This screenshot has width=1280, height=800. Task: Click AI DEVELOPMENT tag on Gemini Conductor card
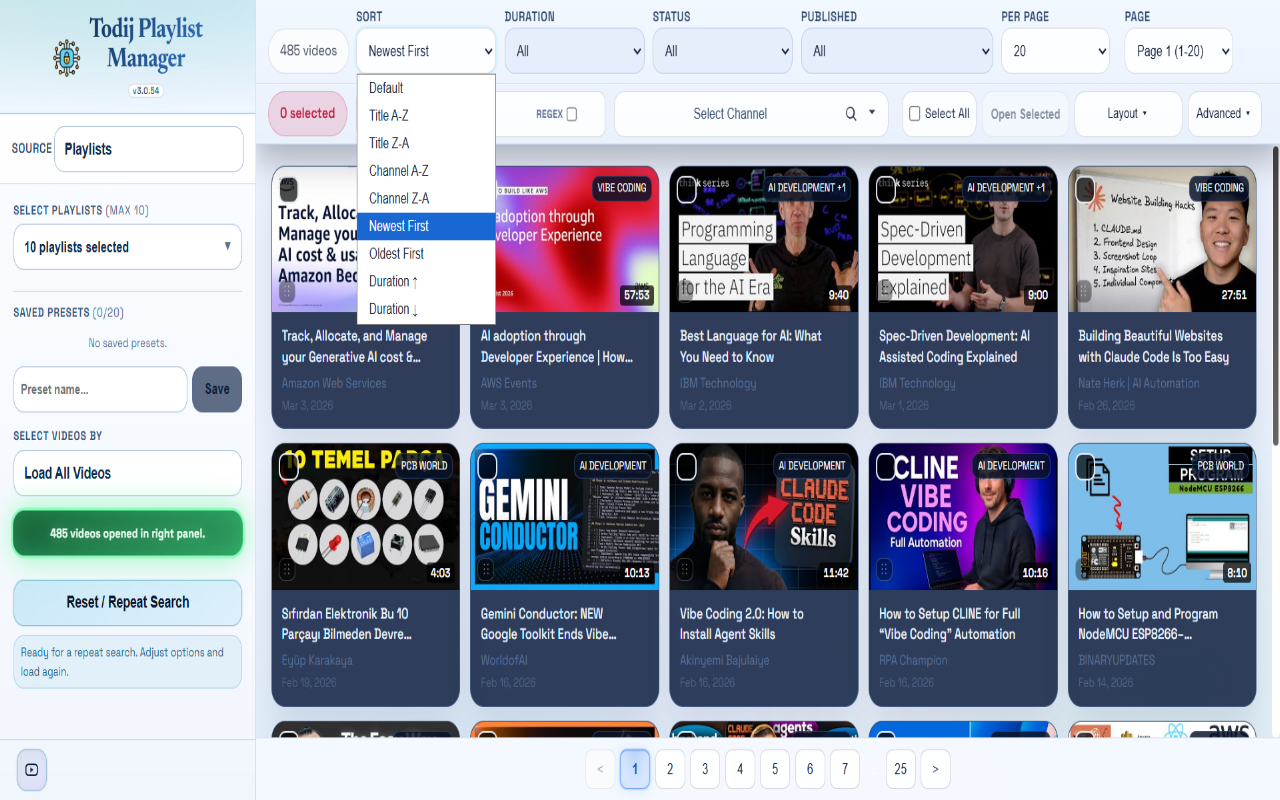(x=613, y=466)
